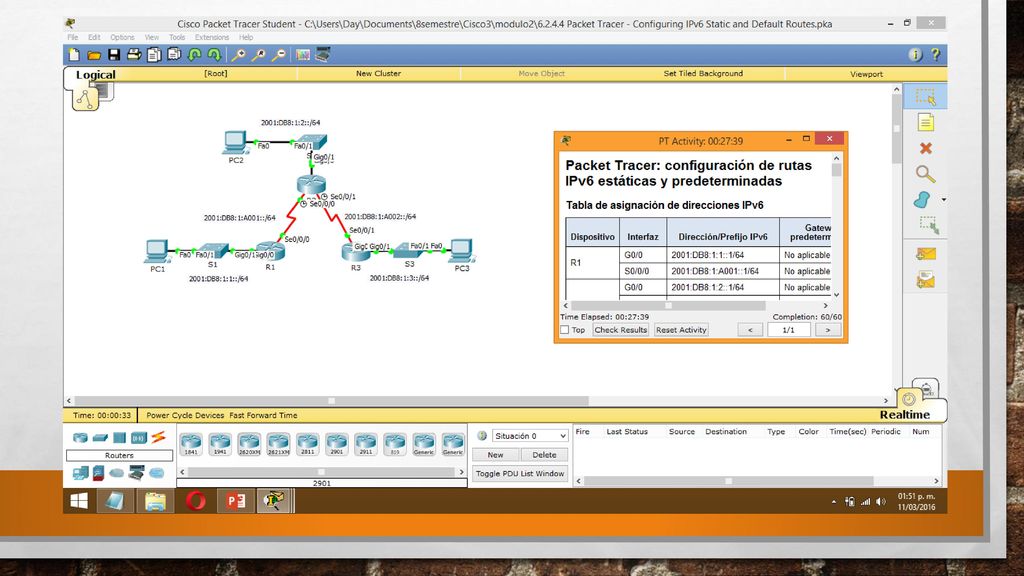Click Reset Activity button
Image resolution: width=1024 pixels, height=576 pixels.
(x=681, y=330)
